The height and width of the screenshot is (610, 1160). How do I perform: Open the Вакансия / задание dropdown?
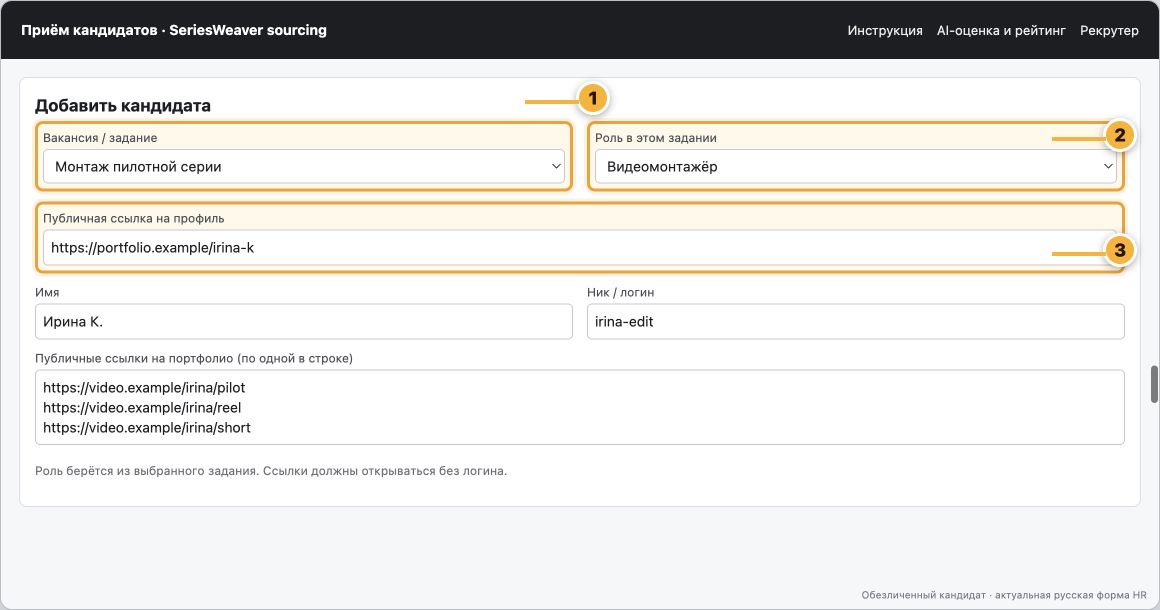(x=303, y=166)
